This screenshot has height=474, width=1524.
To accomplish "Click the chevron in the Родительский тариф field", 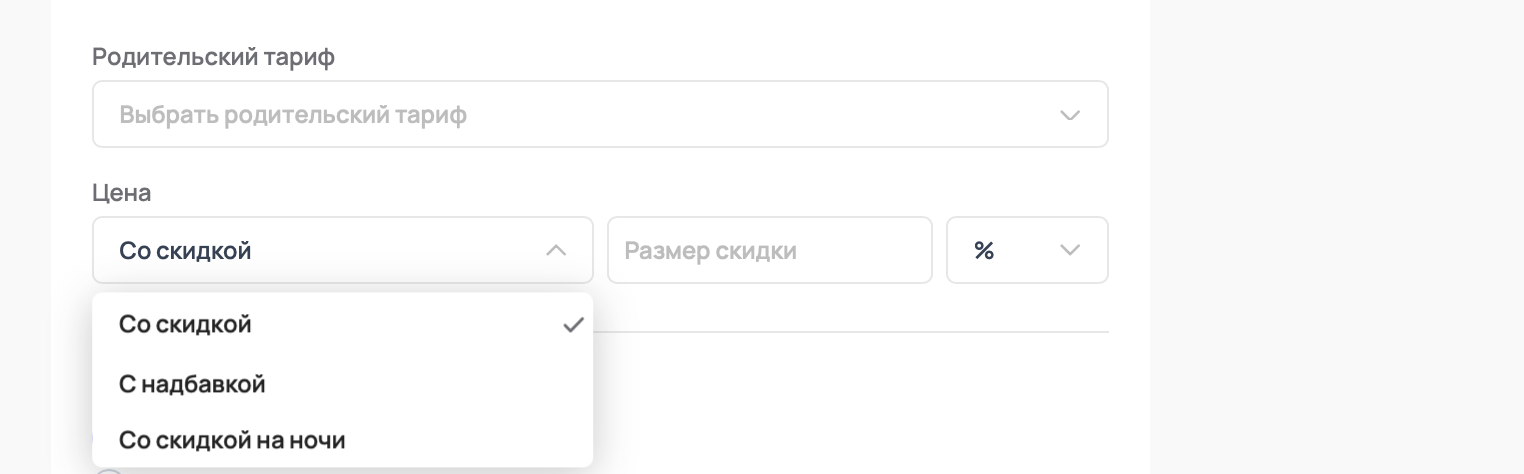I will (x=1069, y=115).
